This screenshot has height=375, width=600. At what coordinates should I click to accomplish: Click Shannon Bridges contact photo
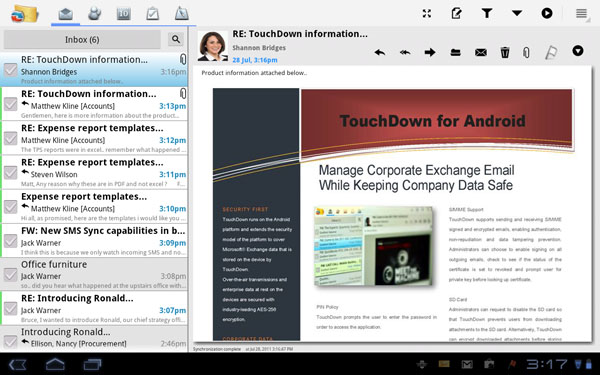[213, 46]
